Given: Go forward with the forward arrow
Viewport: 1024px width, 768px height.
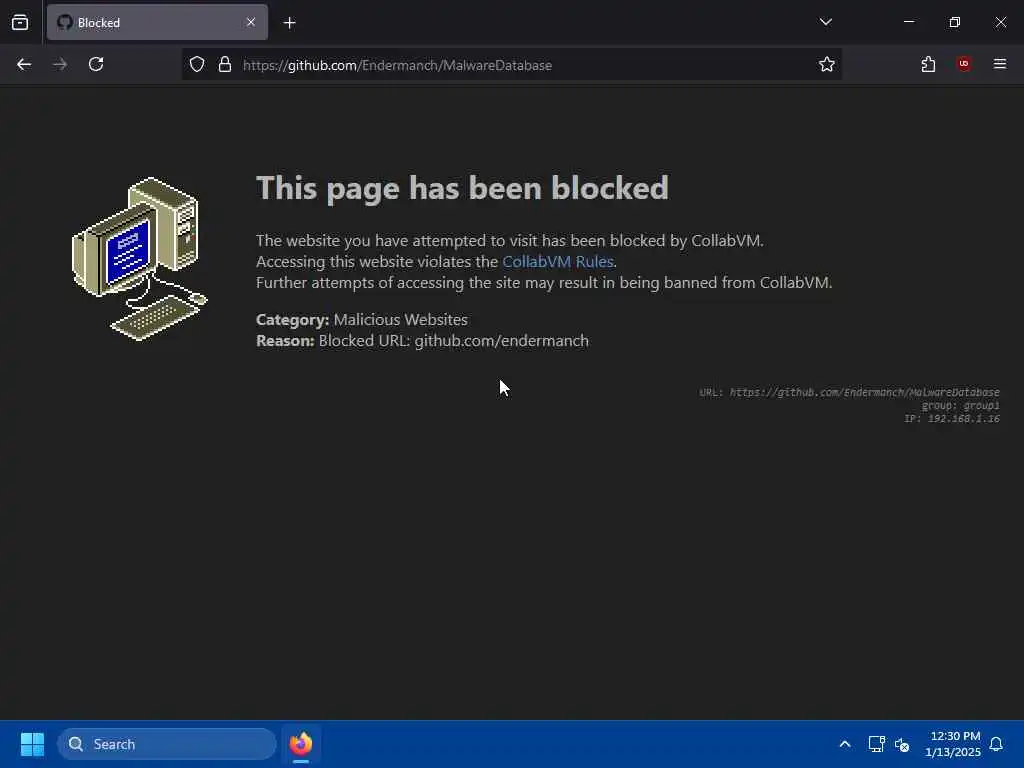Looking at the screenshot, I should pyautogui.click(x=60, y=64).
